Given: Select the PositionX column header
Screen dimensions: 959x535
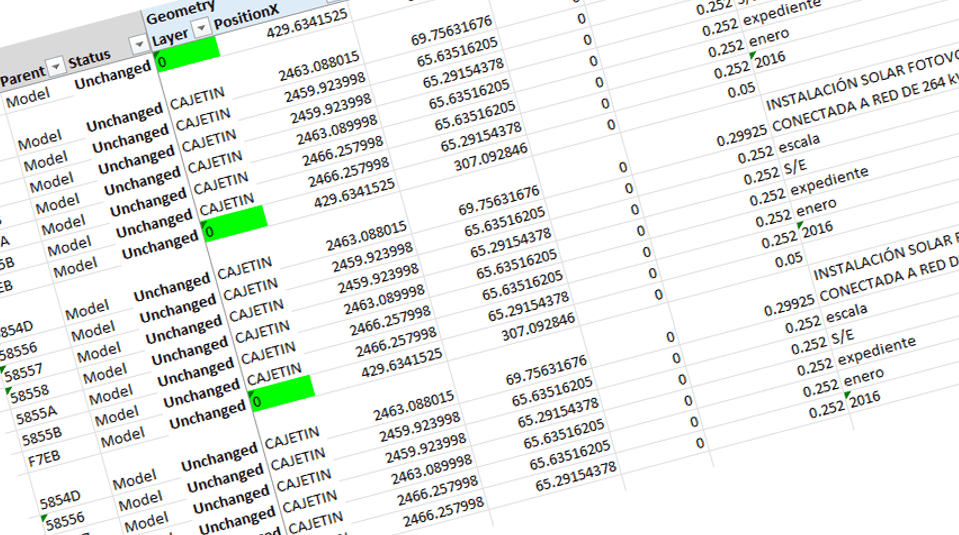Looking at the screenshot, I should point(246,17).
